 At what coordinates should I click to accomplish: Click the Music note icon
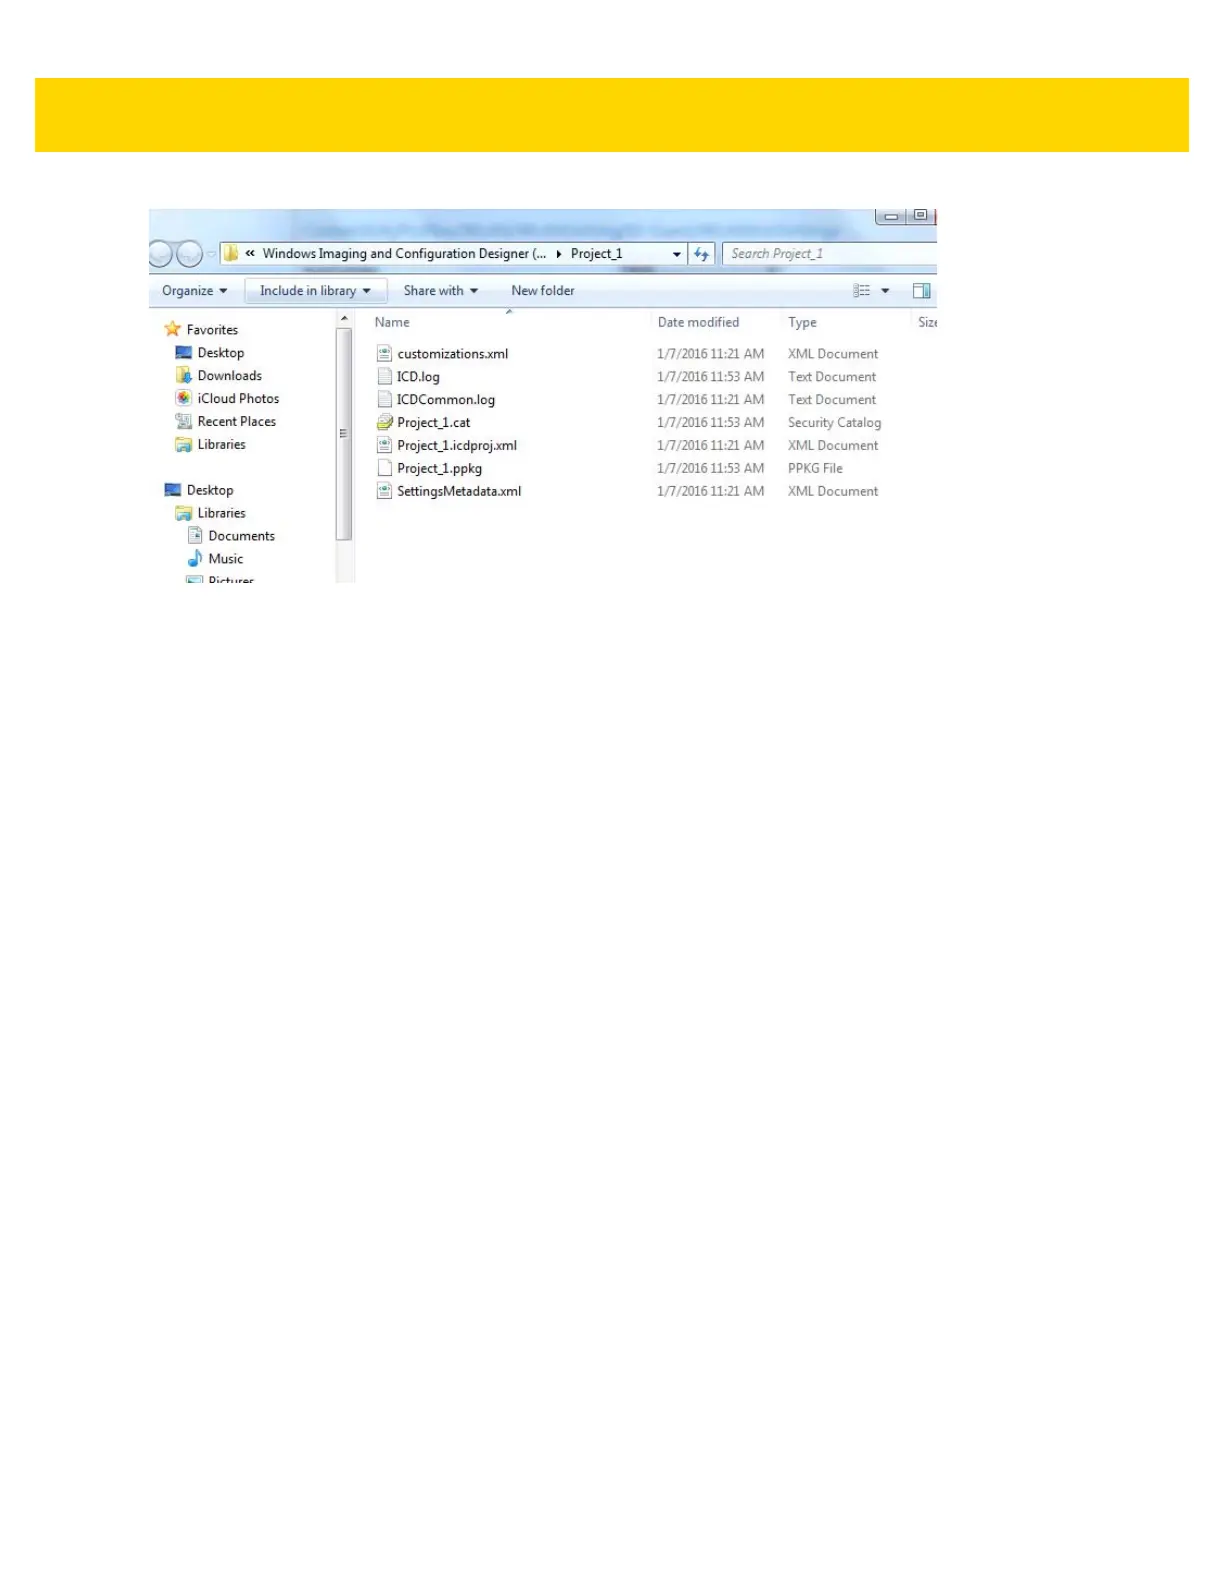click(x=195, y=558)
